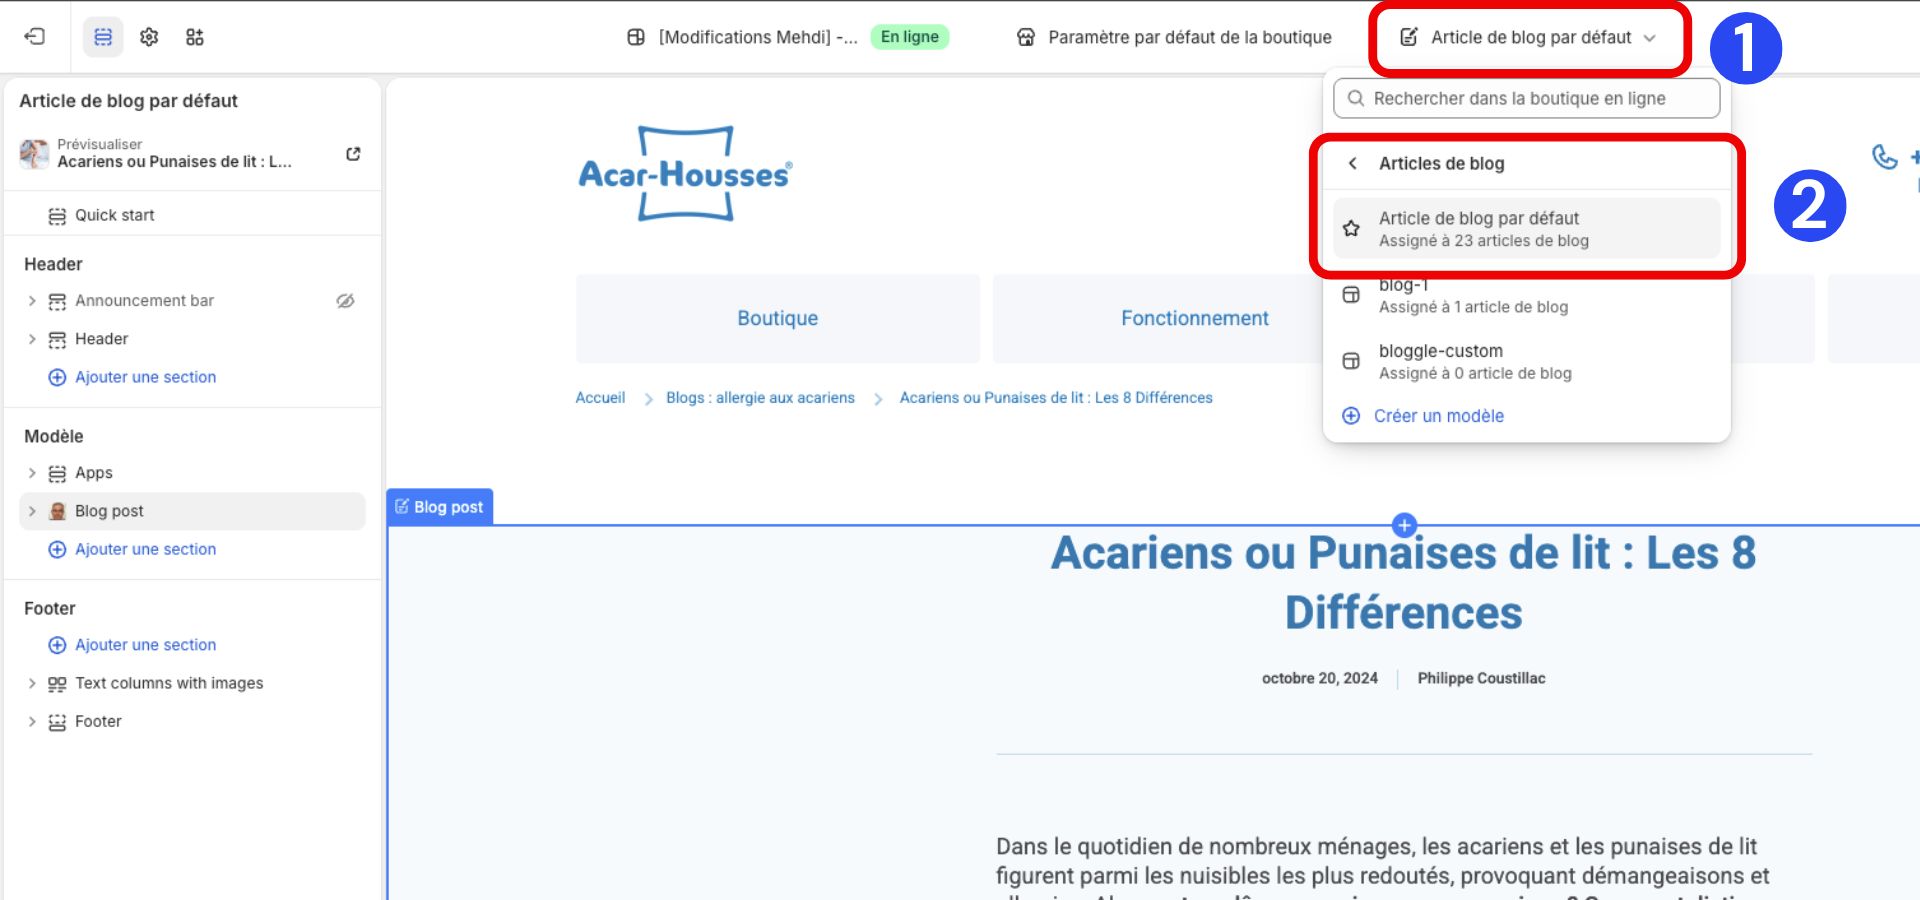Click the Blog post section badge icon

point(403,506)
